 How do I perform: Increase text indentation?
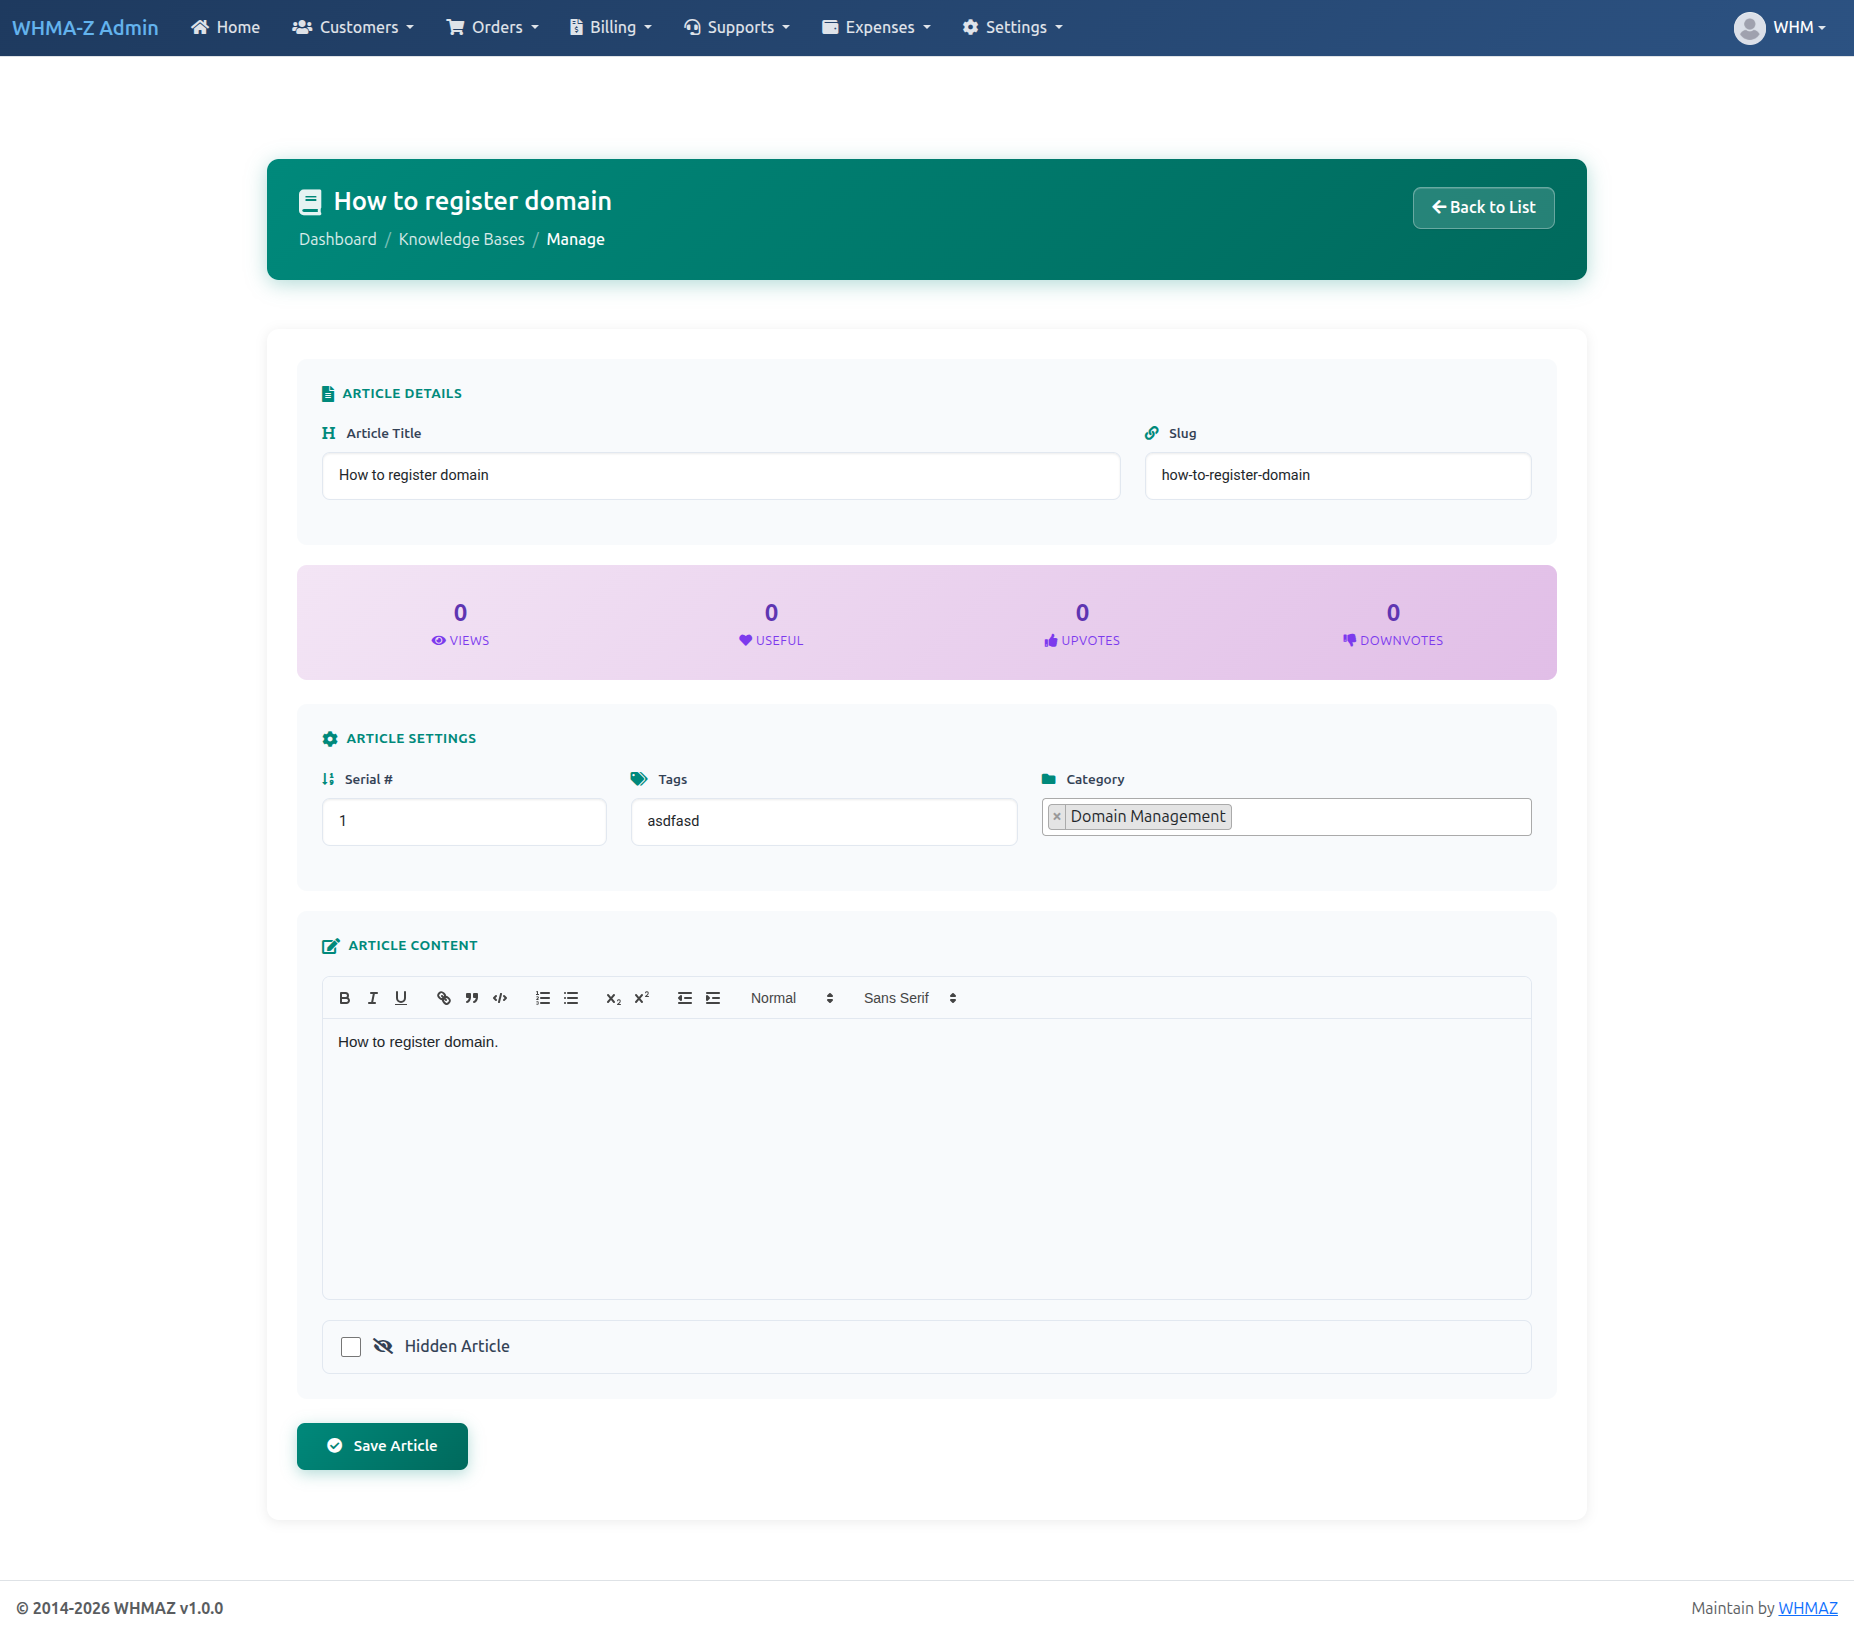click(714, 997)
